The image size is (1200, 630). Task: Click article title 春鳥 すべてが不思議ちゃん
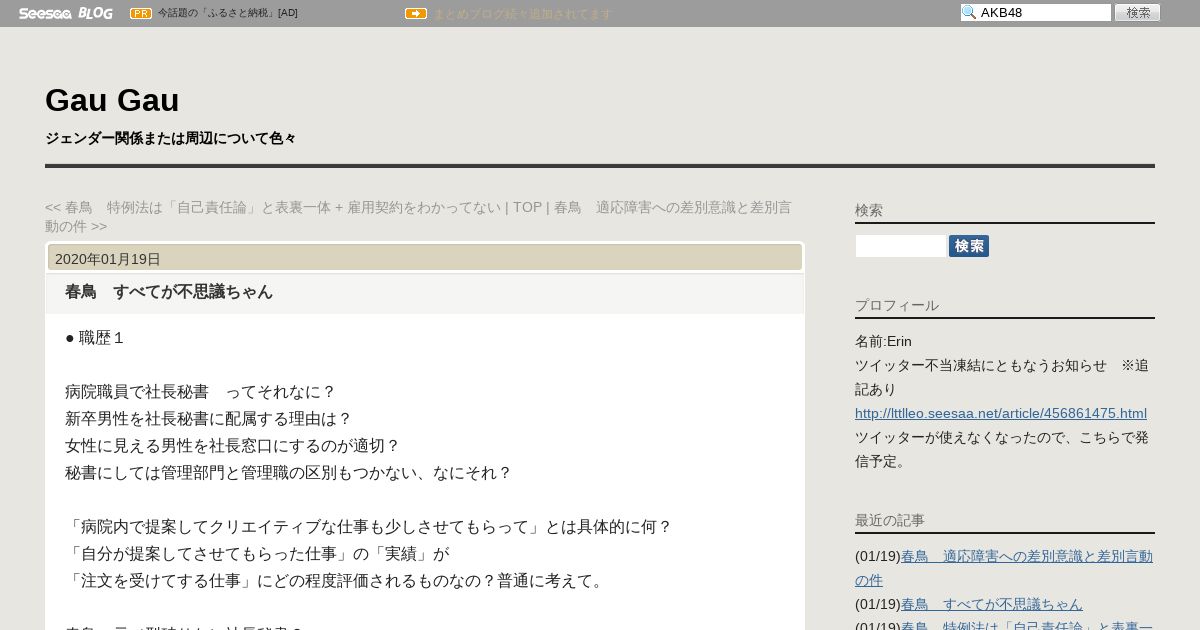(x=169, y=292)
